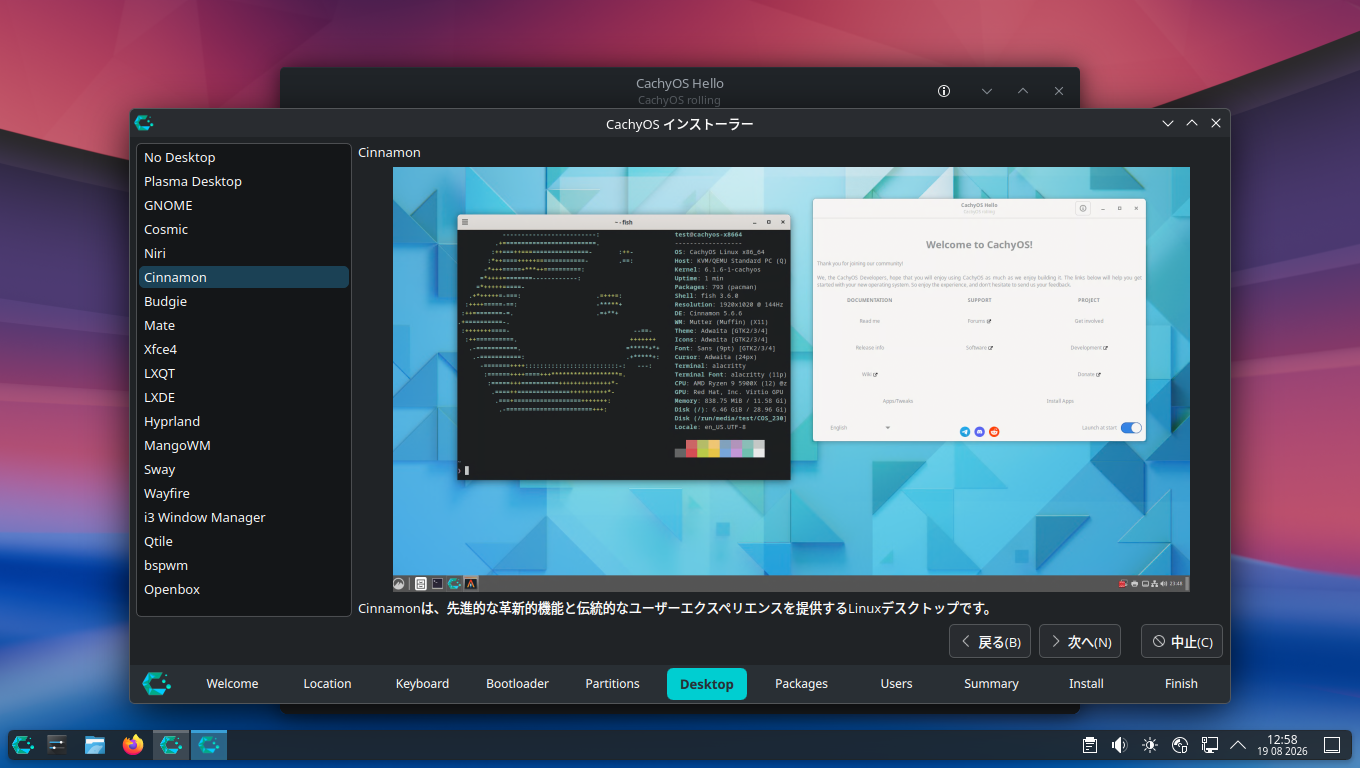Go to the Finish step
The height and width of the screenshot is (768, 1360).
pos(1181,684)
